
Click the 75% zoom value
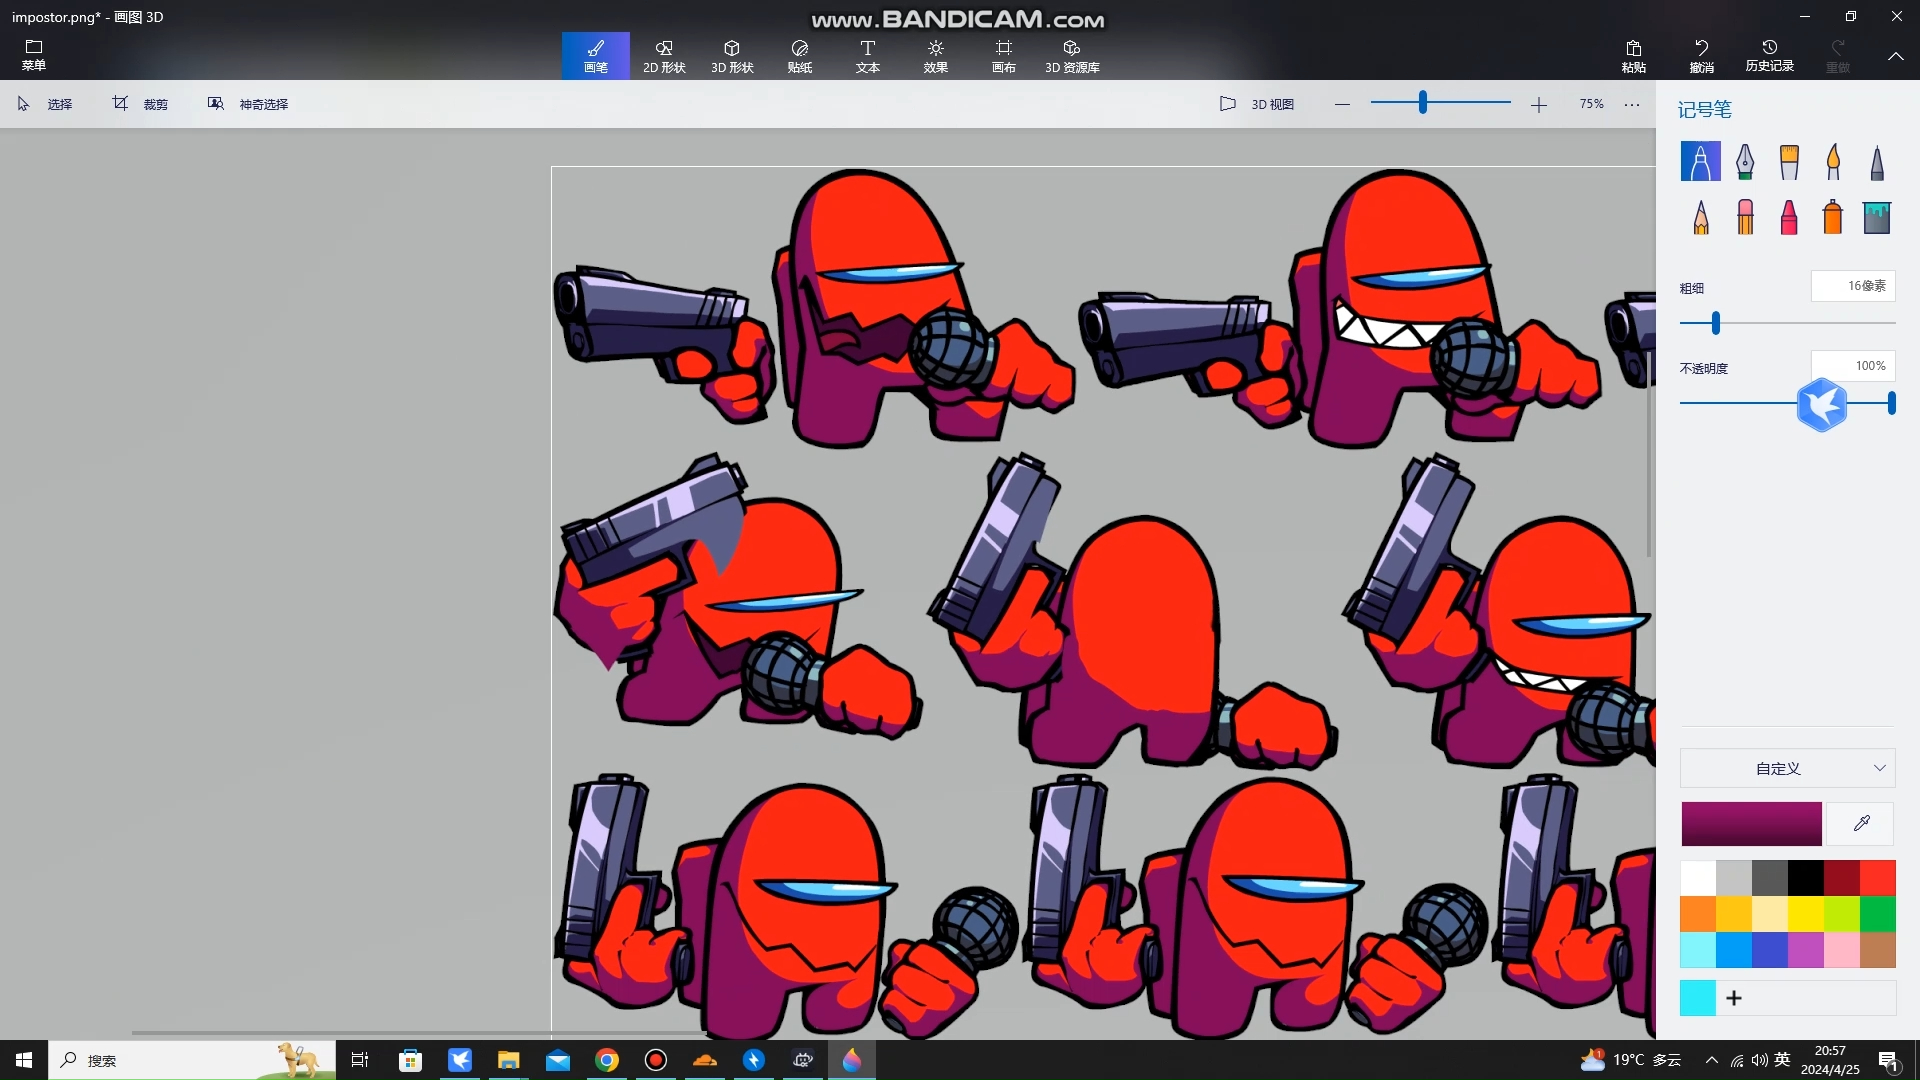[1591, 104]
